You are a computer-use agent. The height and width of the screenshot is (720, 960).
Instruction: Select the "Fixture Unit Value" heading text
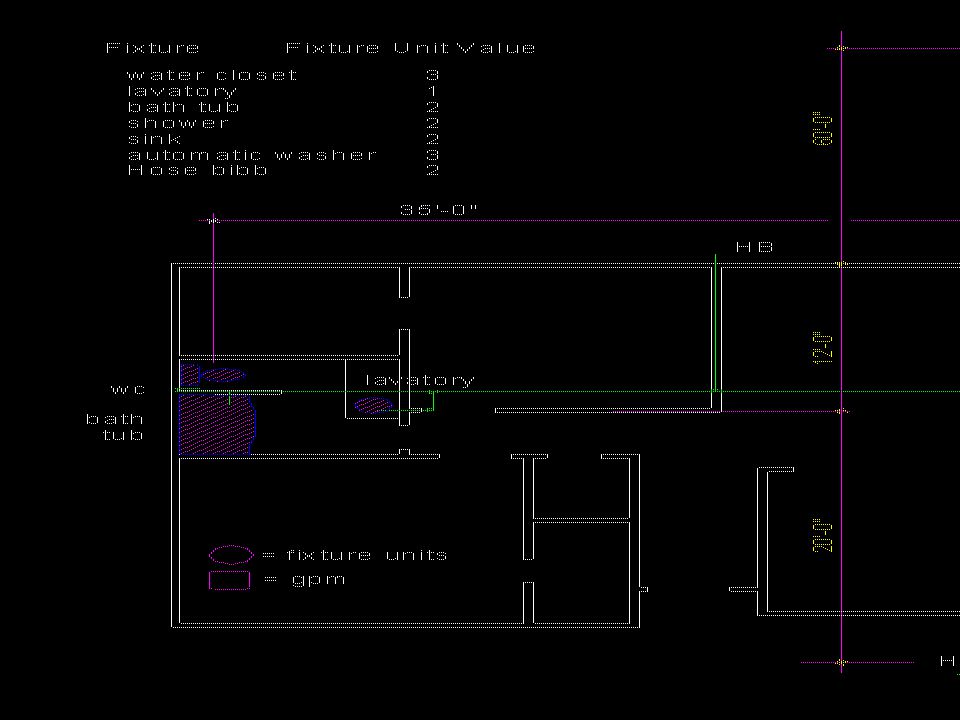point(411,48)
